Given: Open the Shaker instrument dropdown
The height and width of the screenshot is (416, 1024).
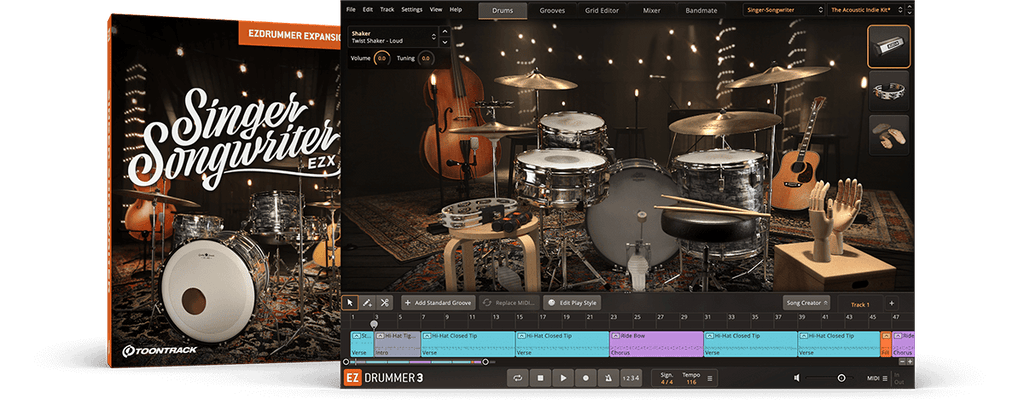Looking at the screenshot, I should [392, 37].
